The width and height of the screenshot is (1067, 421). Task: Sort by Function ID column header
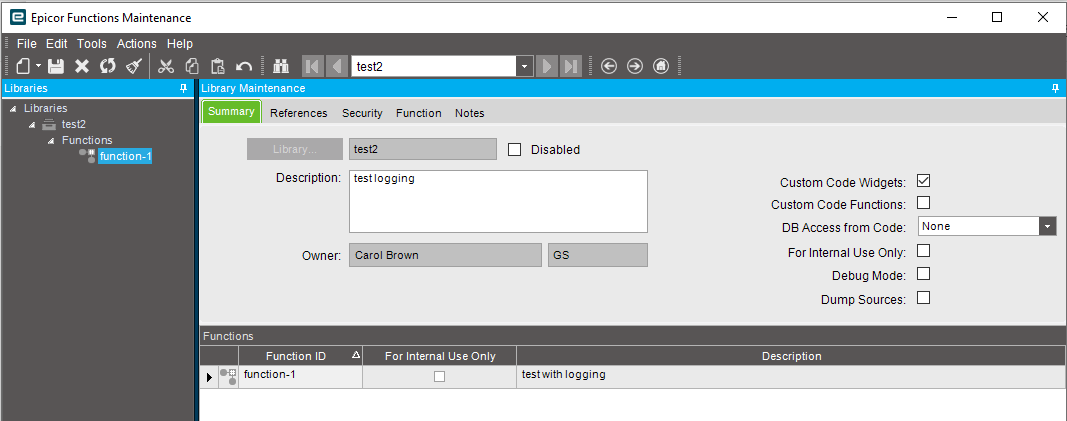pos(301,356)
